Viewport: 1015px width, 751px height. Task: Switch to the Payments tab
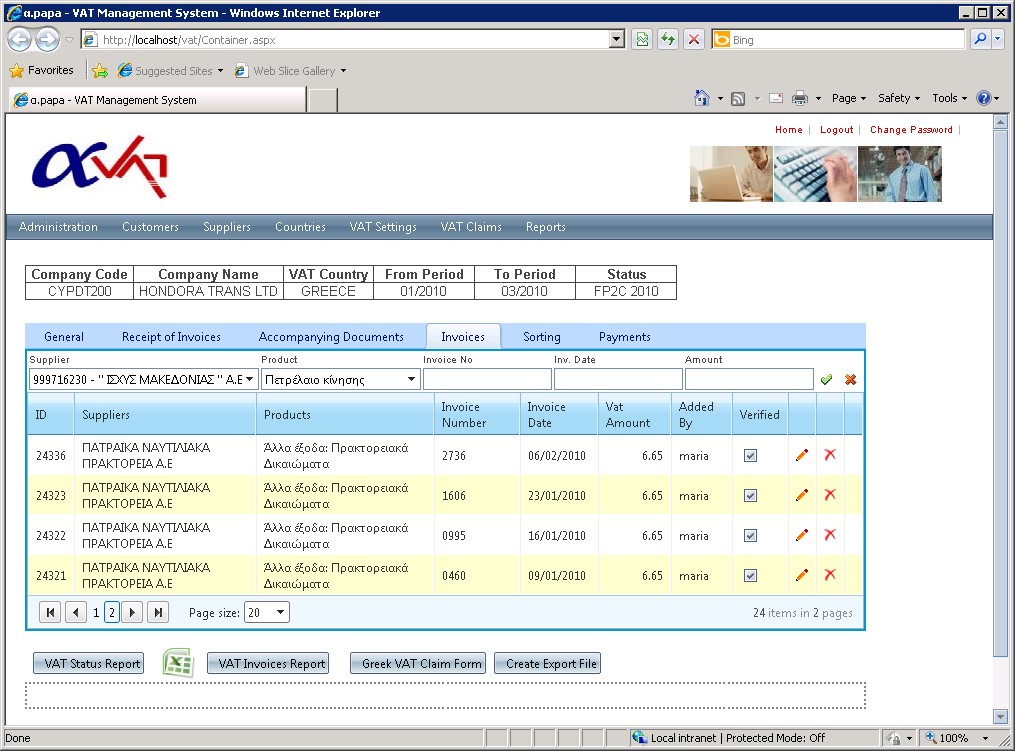pos(624,337)
